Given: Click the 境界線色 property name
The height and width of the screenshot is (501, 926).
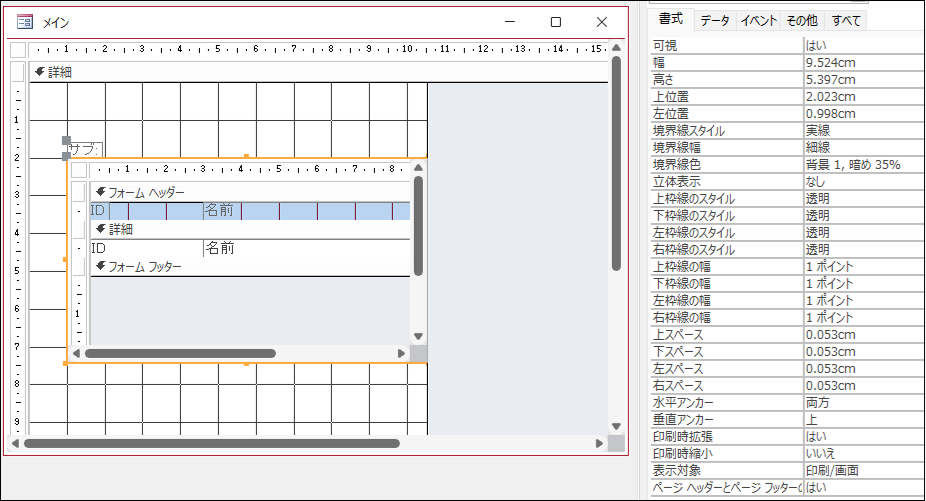Looking at the screenshot, I should [x=677, y=165].
